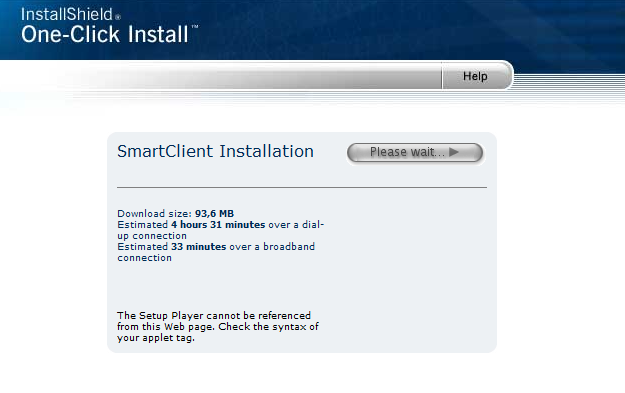Click the InstallShield One-Click Install logo
625x393 pixels.
click(x=110, y=26)
